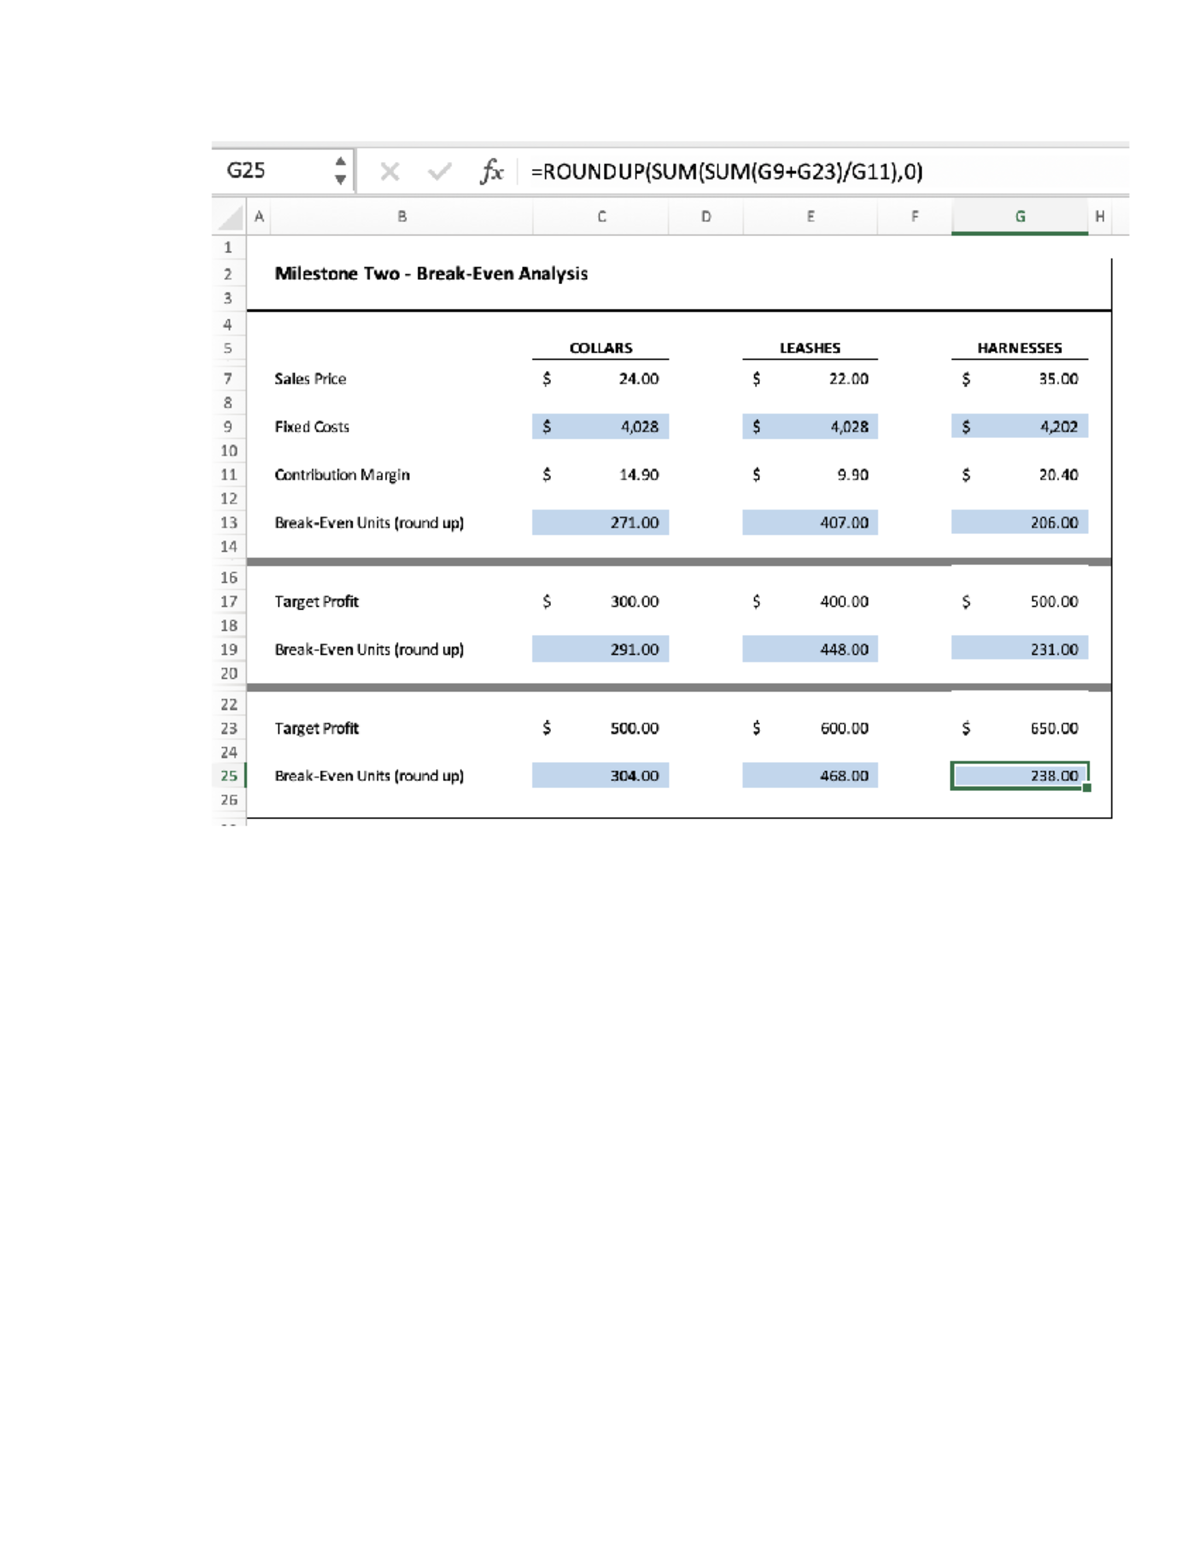1200x1553 pixels.
Task: Select row 2 header
Action: click(230, 272)
